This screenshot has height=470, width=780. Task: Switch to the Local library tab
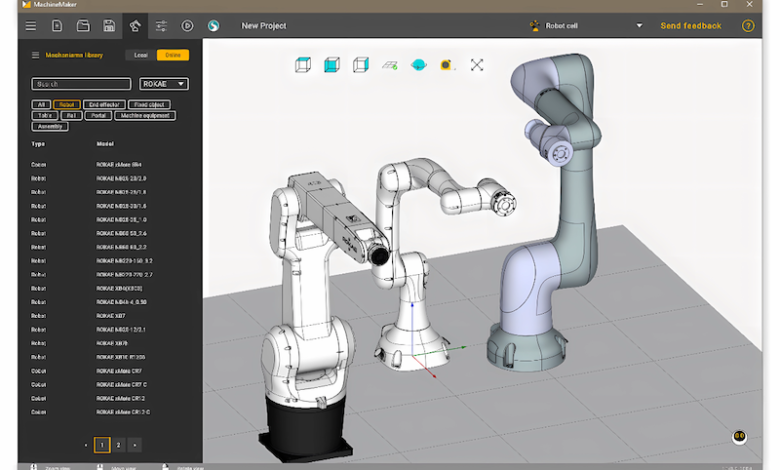141,55
